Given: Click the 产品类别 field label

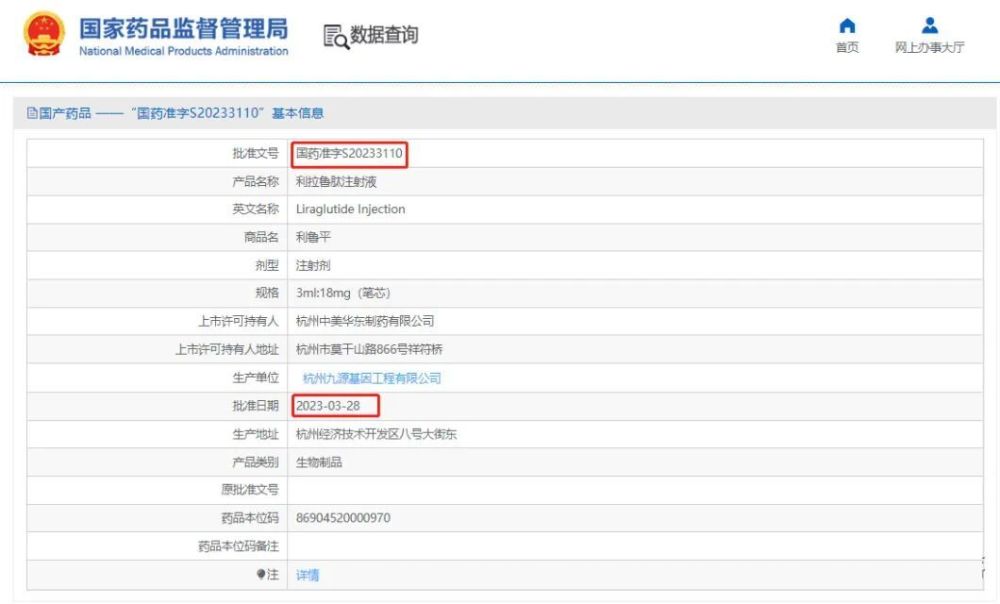Looking at the screenshot, I should tap(256, 462).
